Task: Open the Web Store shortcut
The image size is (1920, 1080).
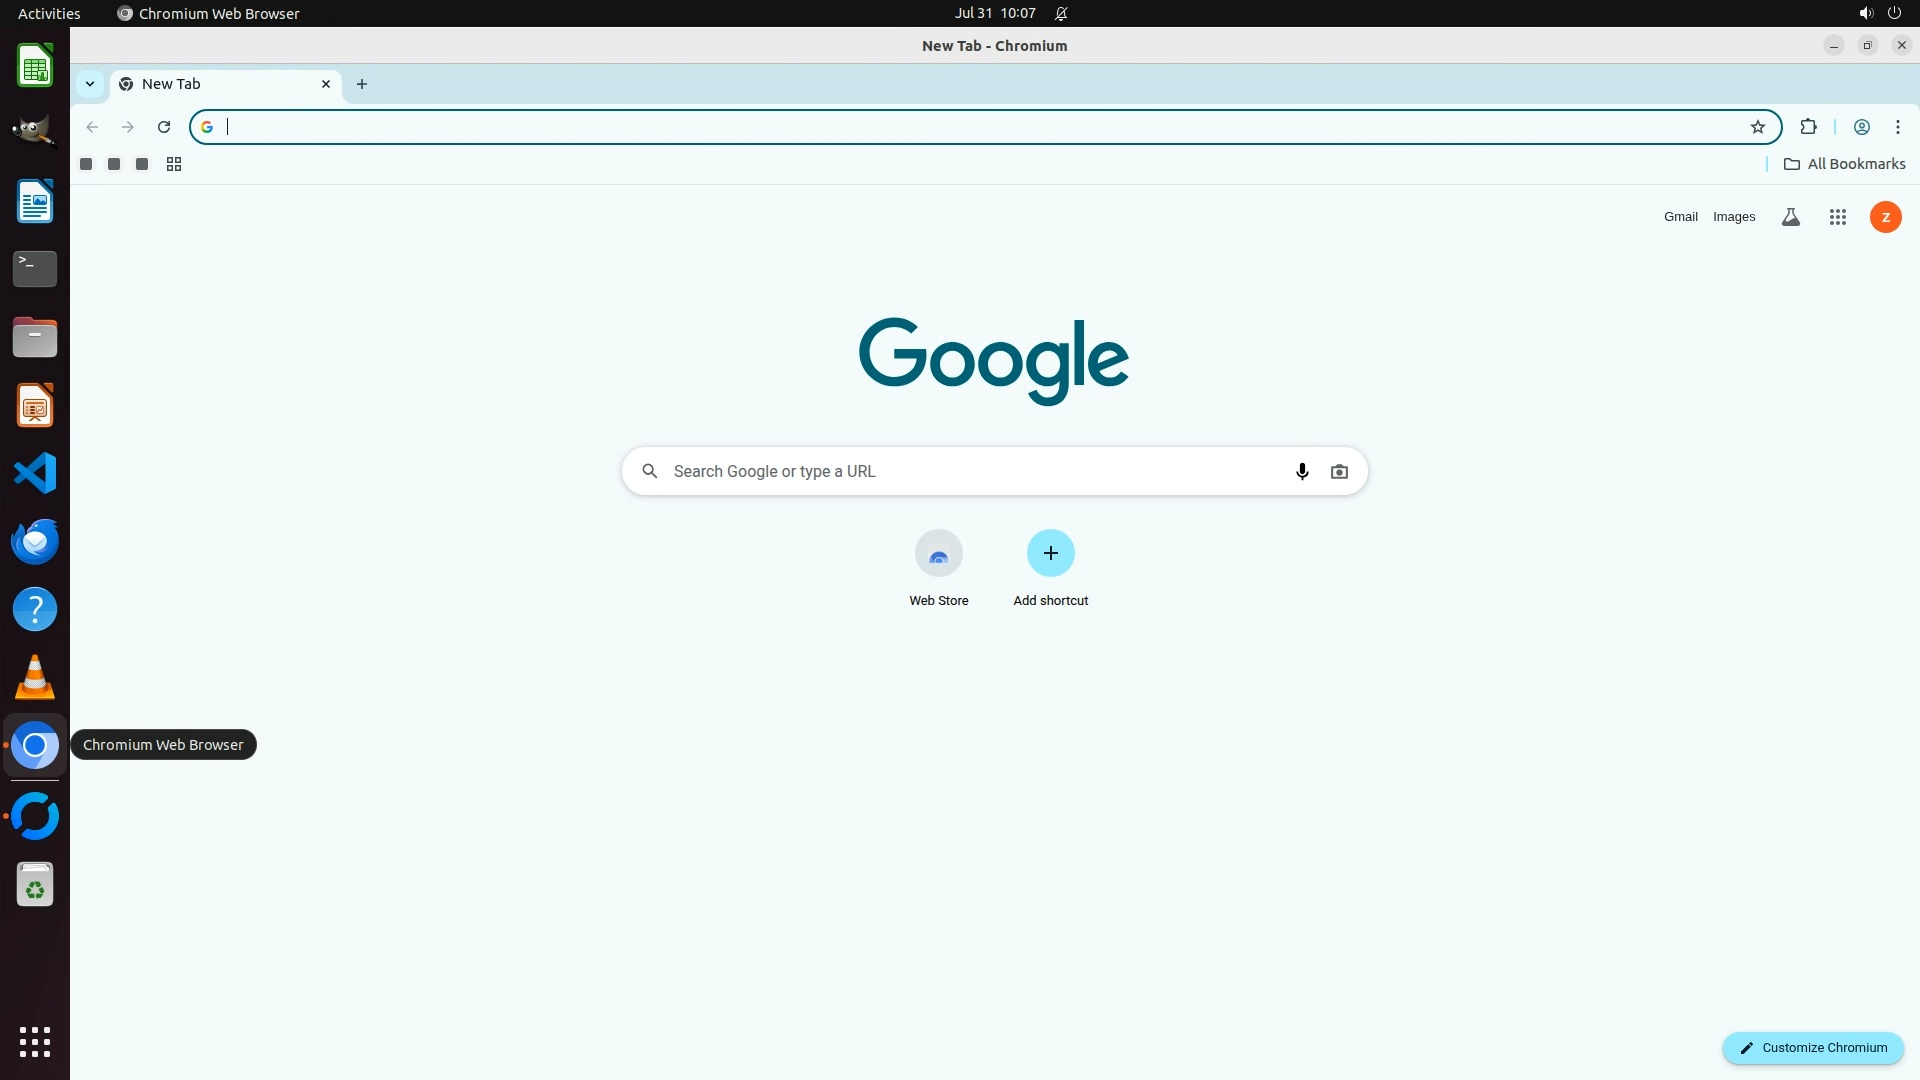Action: (938, 553)
